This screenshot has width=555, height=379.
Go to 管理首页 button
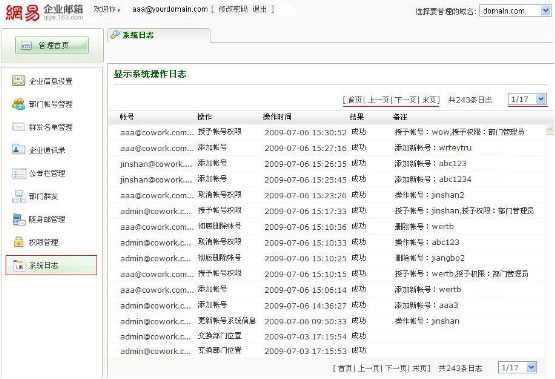[52, 45]
